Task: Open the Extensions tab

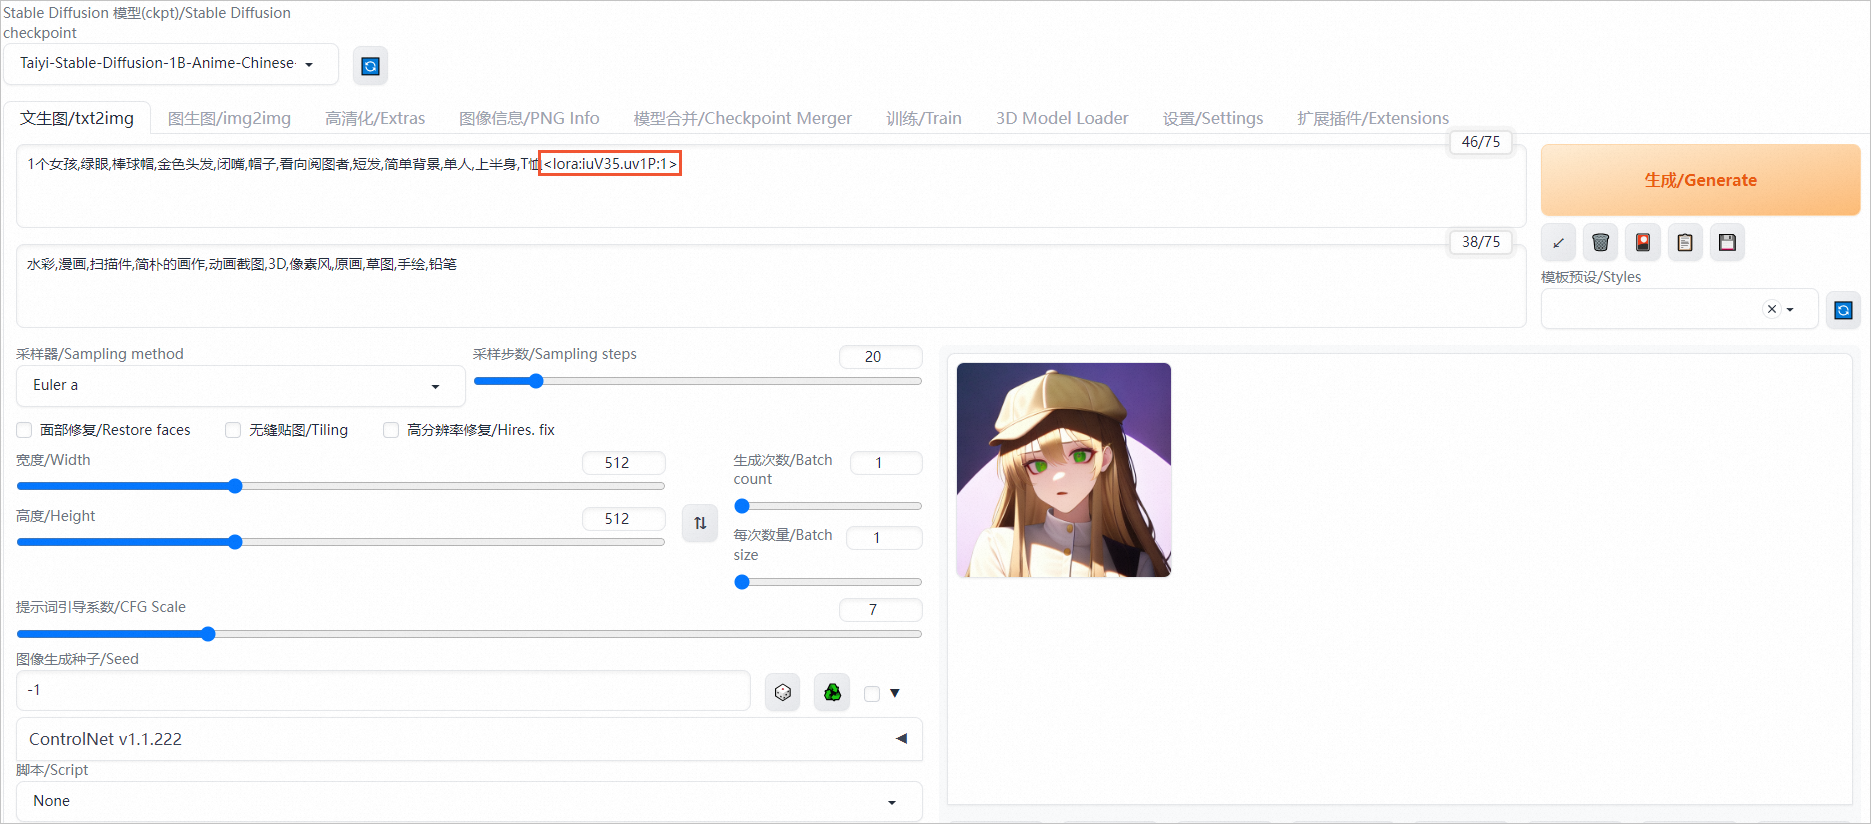Action: click(1373, 118)
